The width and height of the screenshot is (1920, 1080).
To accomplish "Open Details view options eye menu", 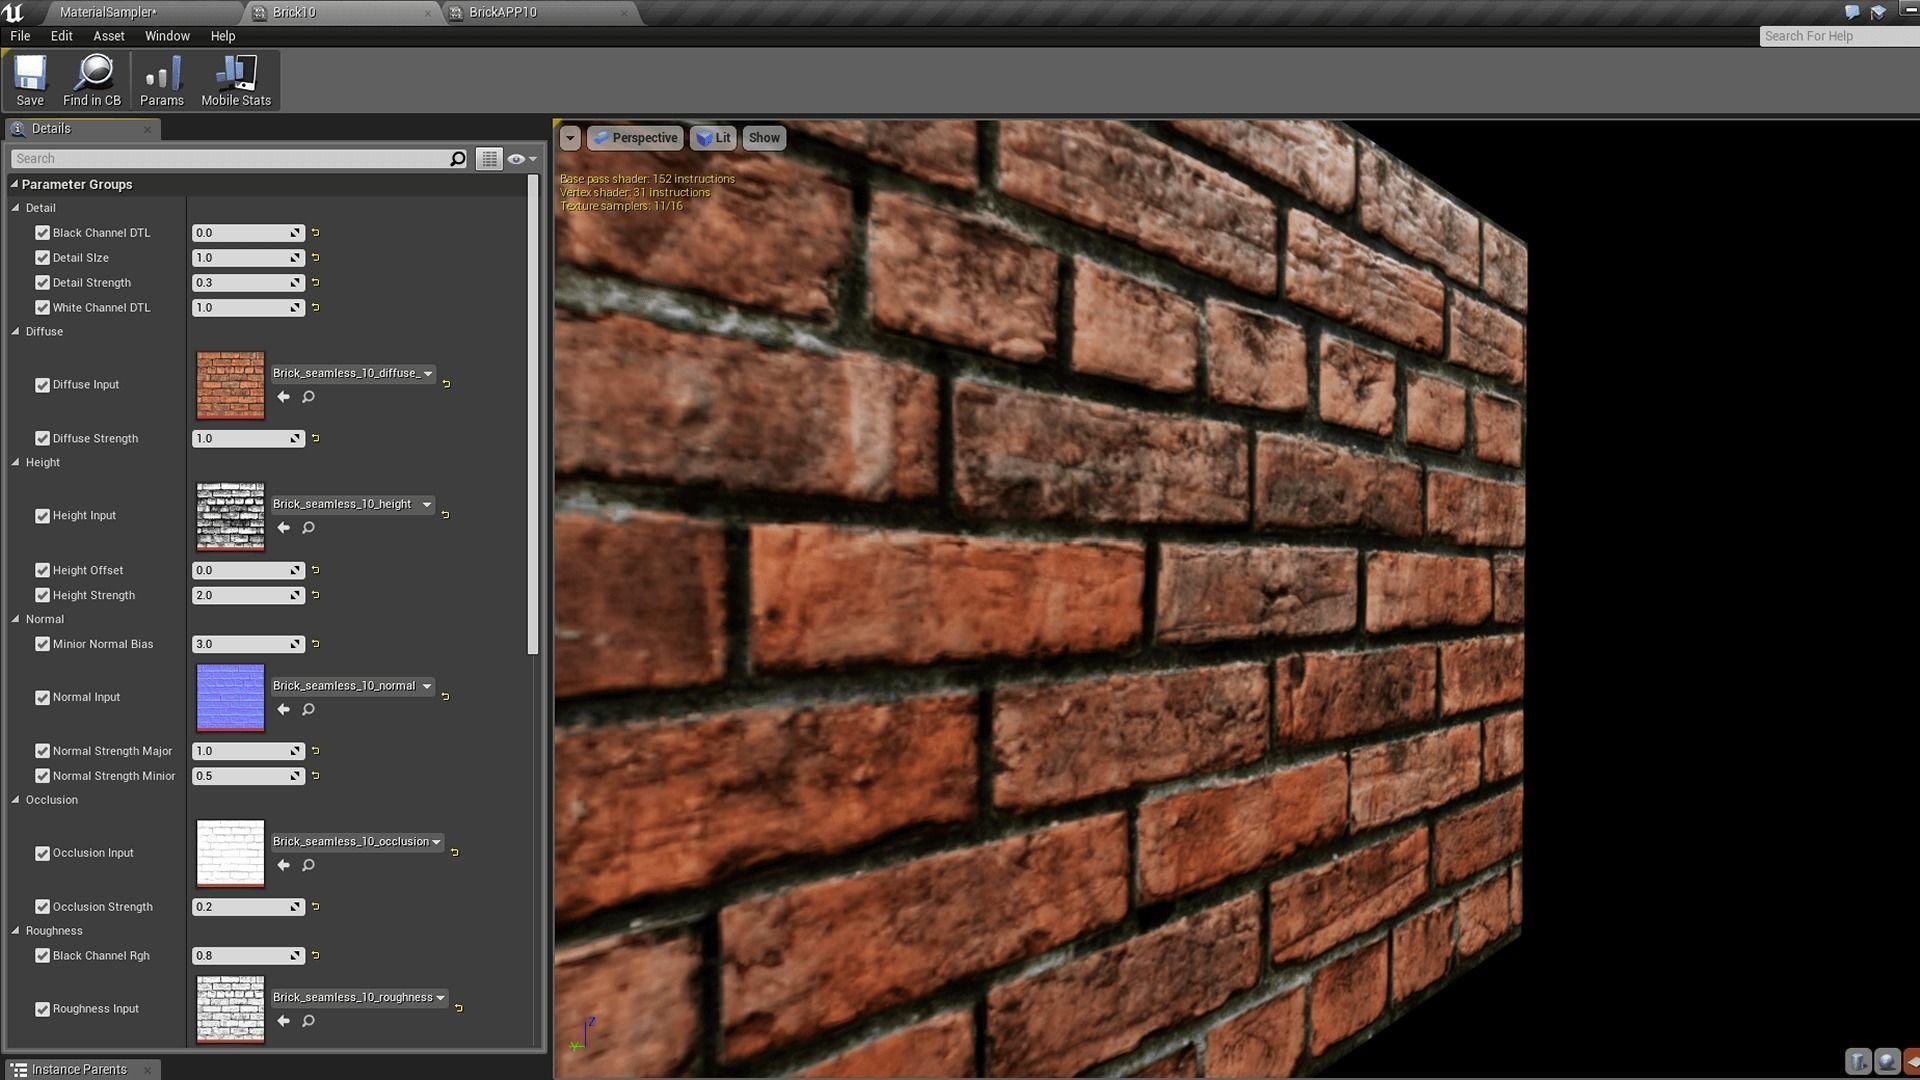I will point(522,158).
